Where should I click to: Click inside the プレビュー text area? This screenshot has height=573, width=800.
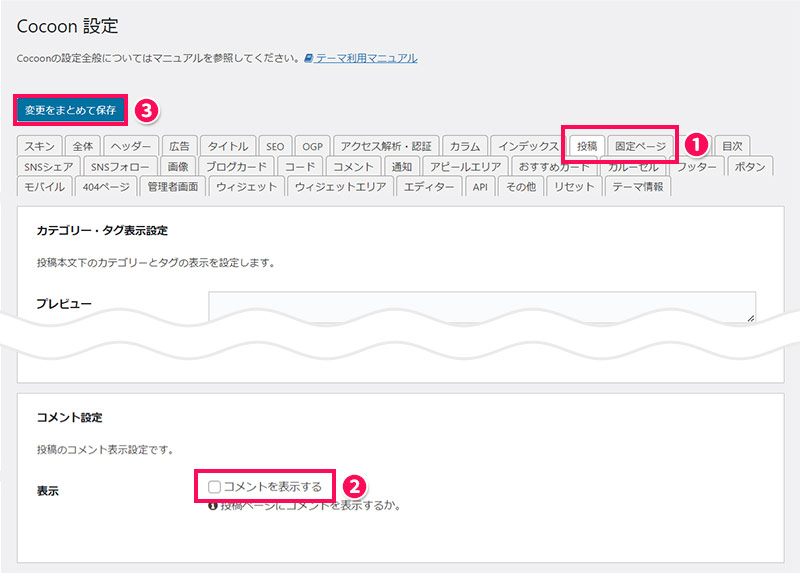click(x=482, y=305)
